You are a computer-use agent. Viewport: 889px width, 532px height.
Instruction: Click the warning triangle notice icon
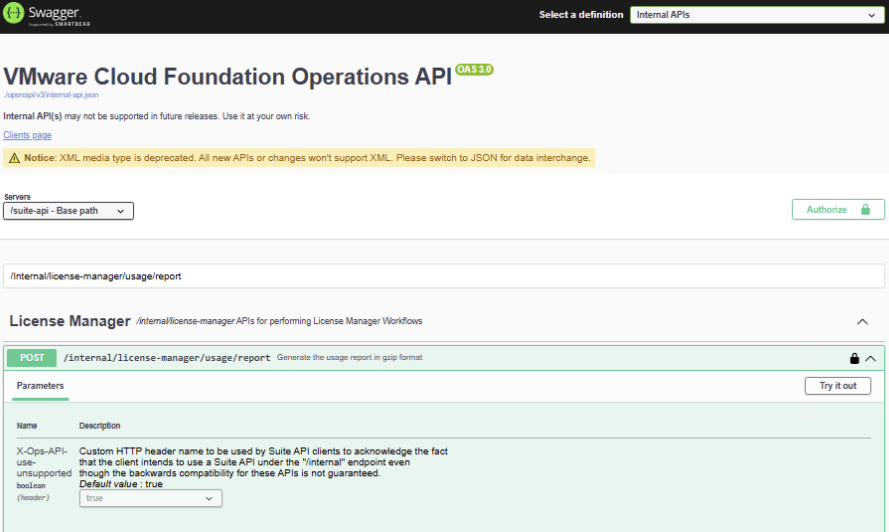tap(14, 158)
